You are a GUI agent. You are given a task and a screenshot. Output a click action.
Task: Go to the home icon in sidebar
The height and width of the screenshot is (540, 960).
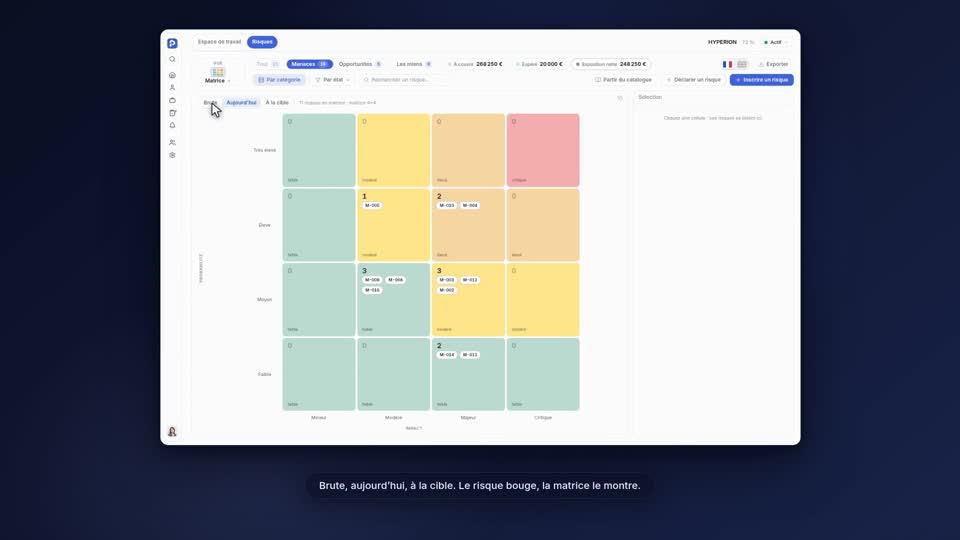tap(172, 75)
